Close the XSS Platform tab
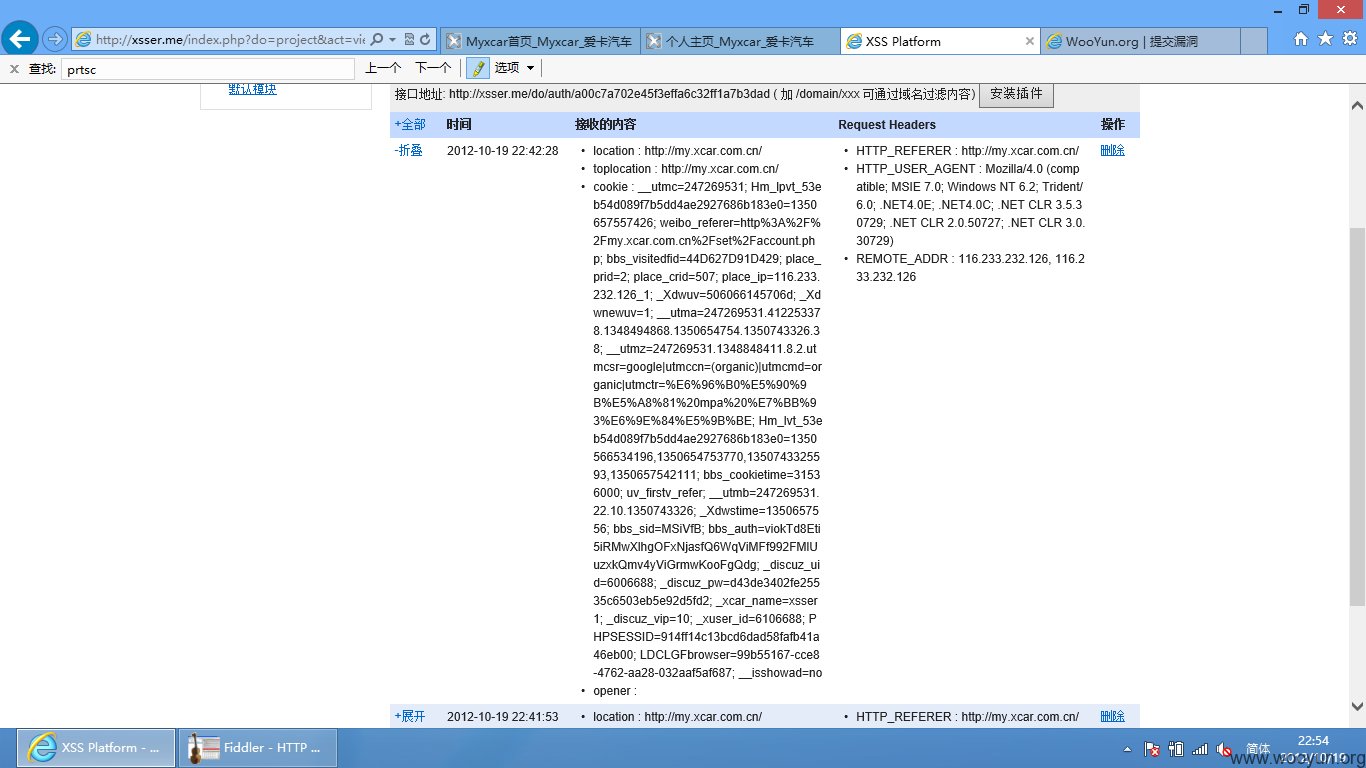Viewport: 1366px width, 768px height. click(x=1030, y=41)
